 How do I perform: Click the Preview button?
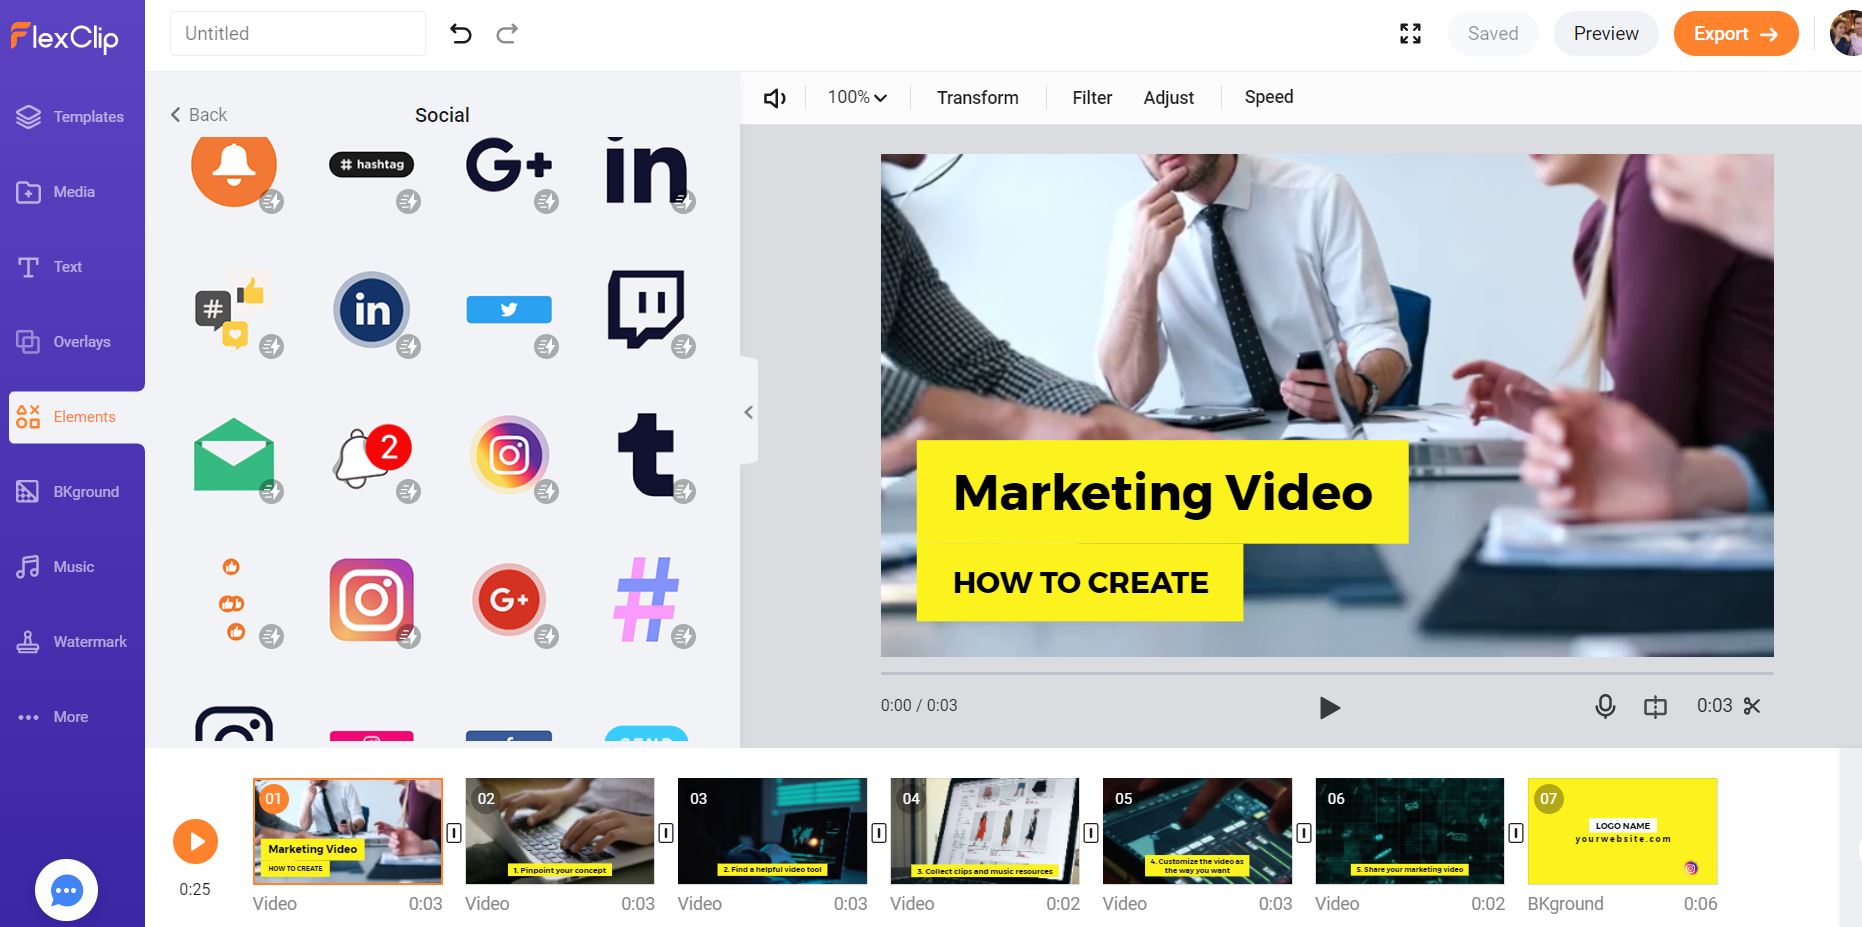[x=1606, y=34]
